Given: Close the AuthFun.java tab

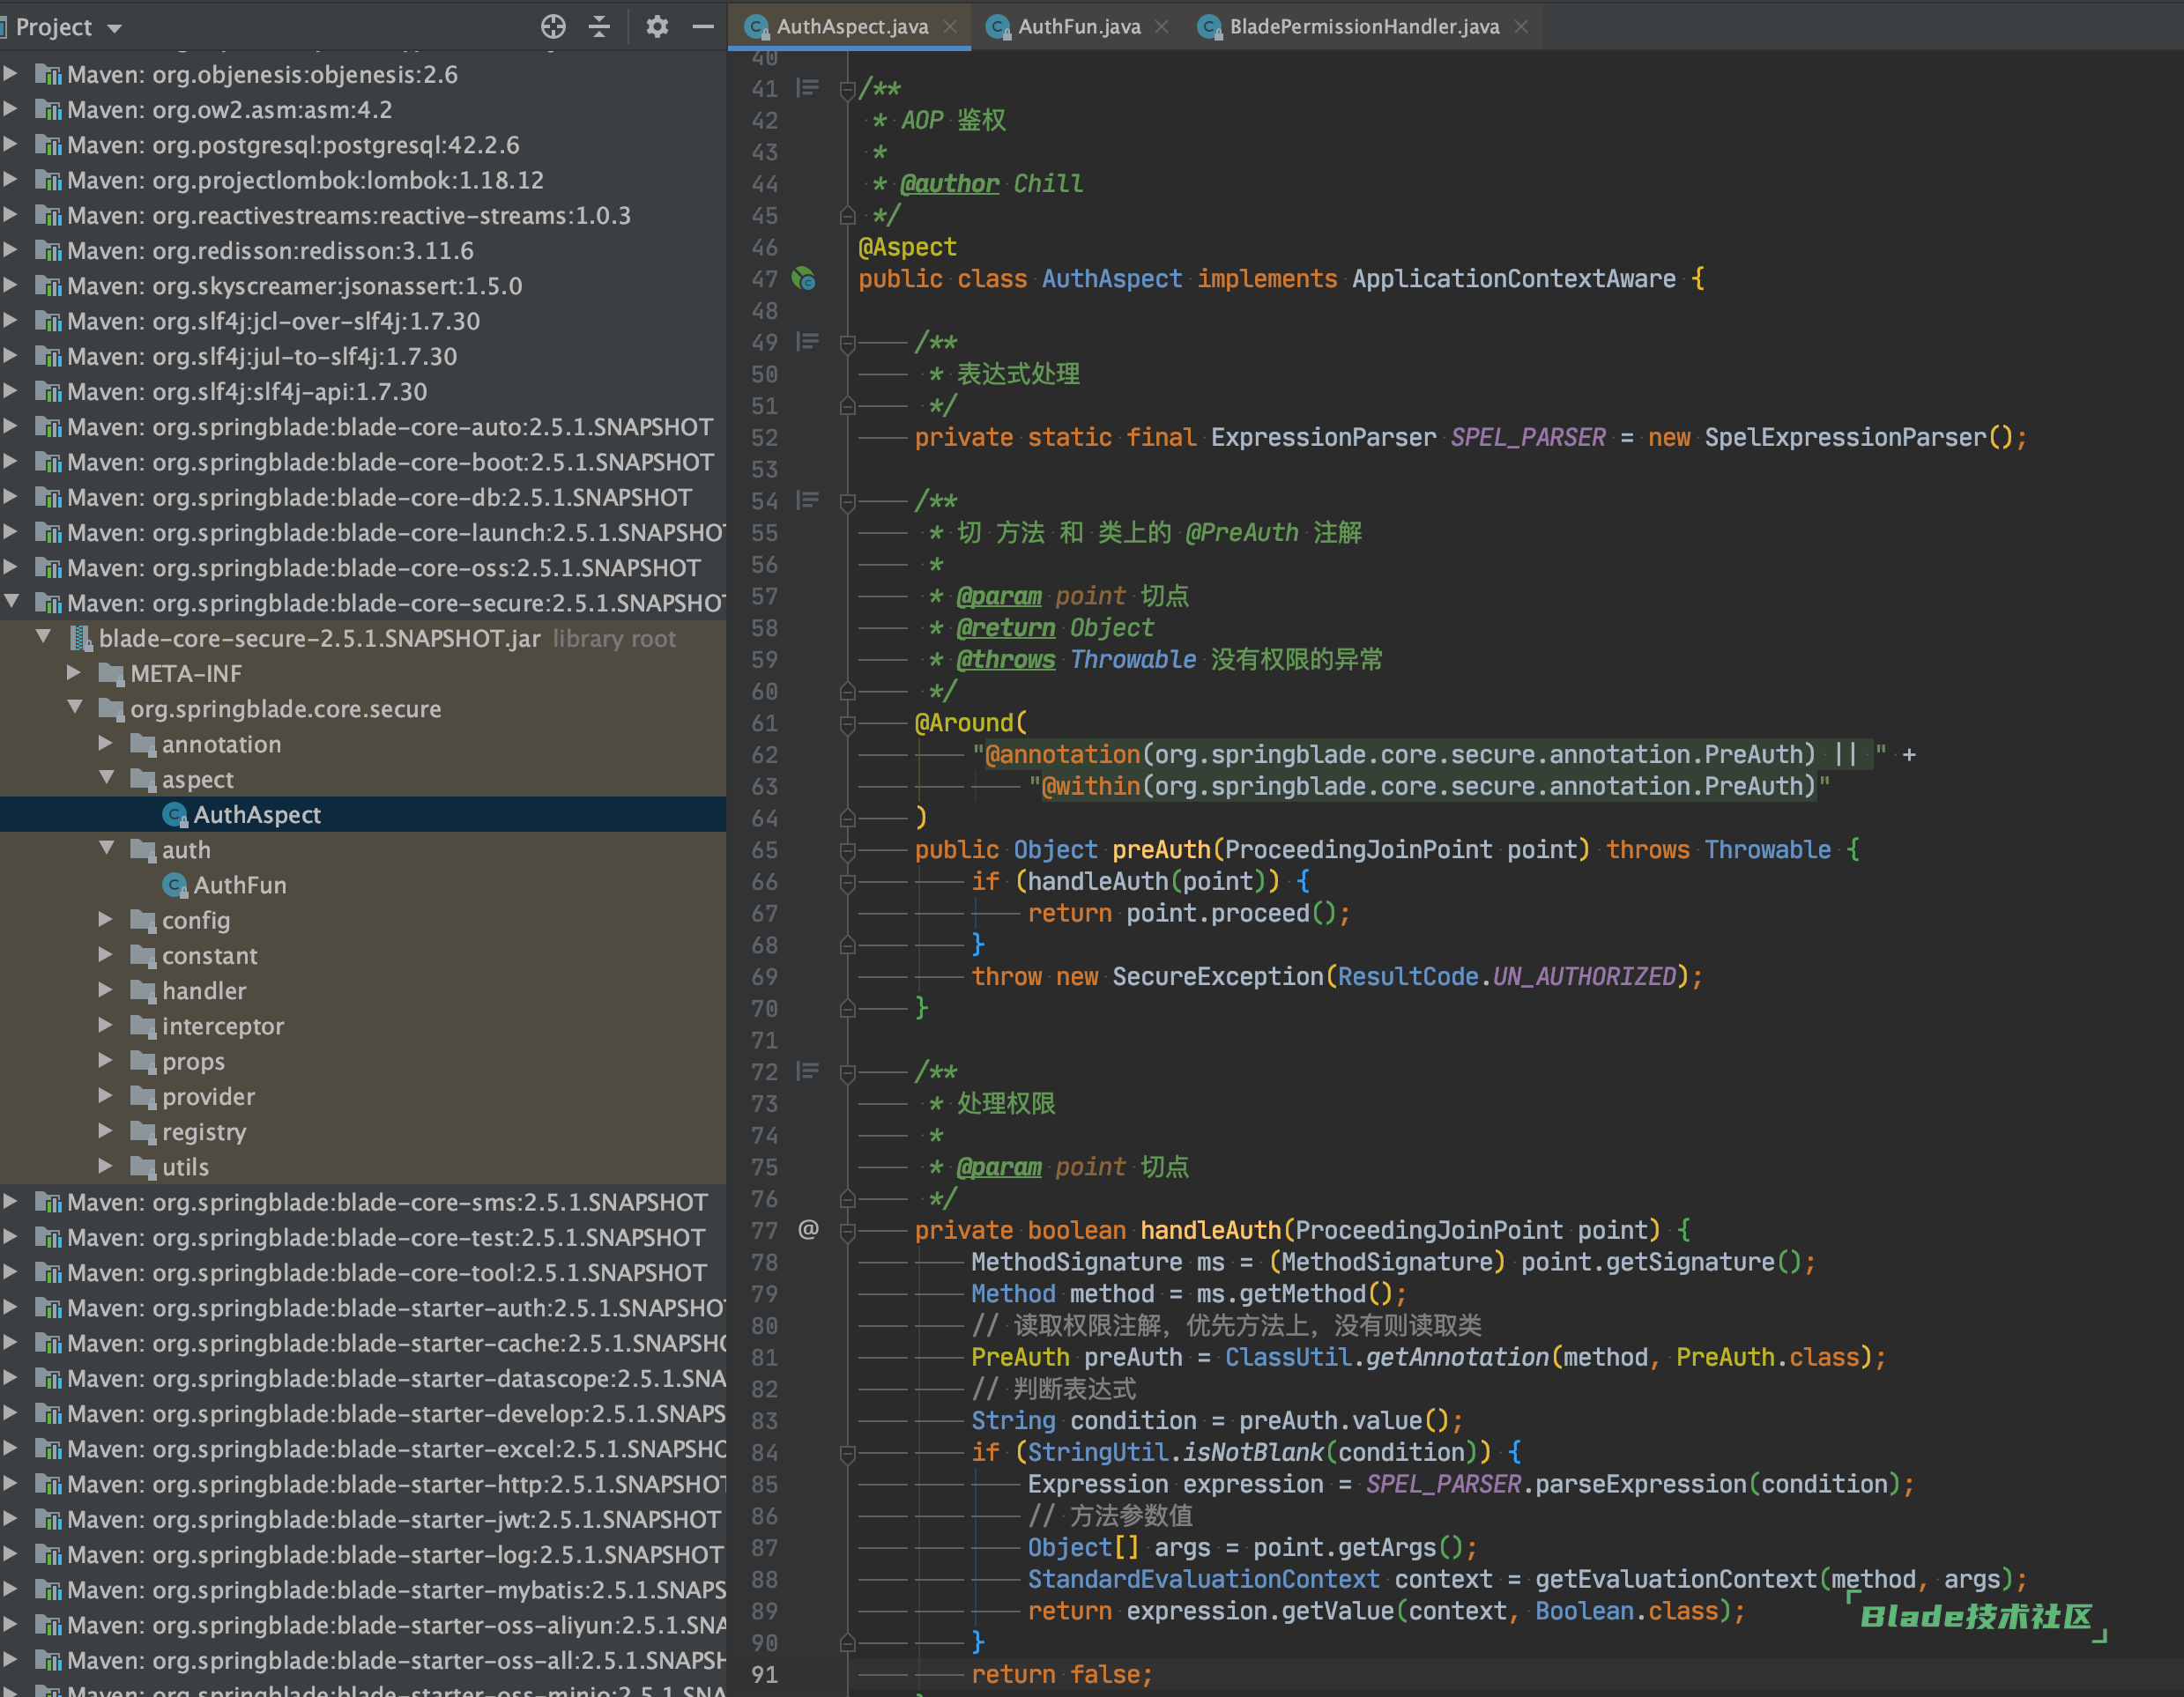Looking at the screenshot, I should (x=1161, y=27).
